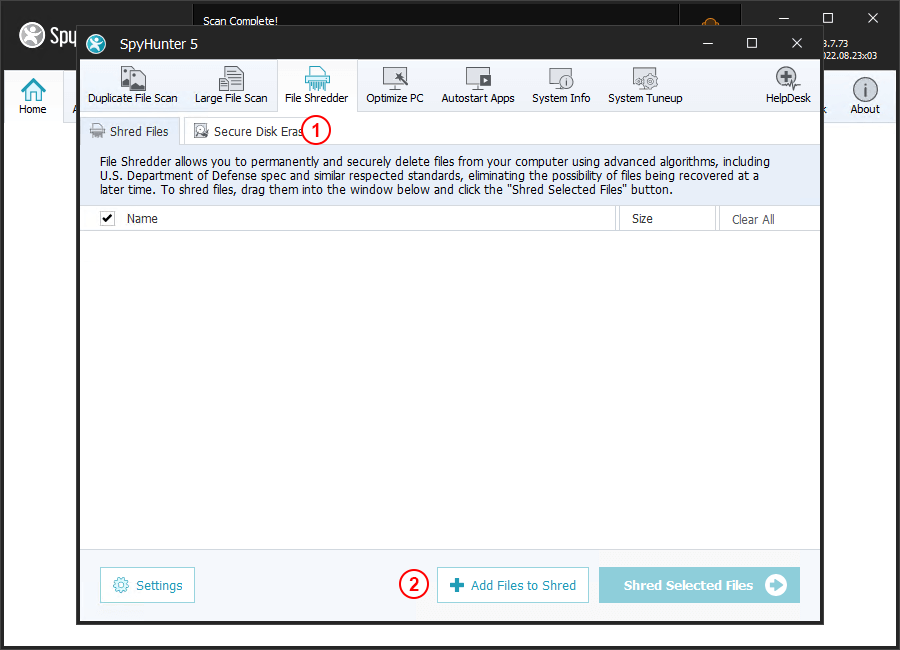The image size is (900, 650).
Task: Go to the Home screen
Action: [32, 95]
